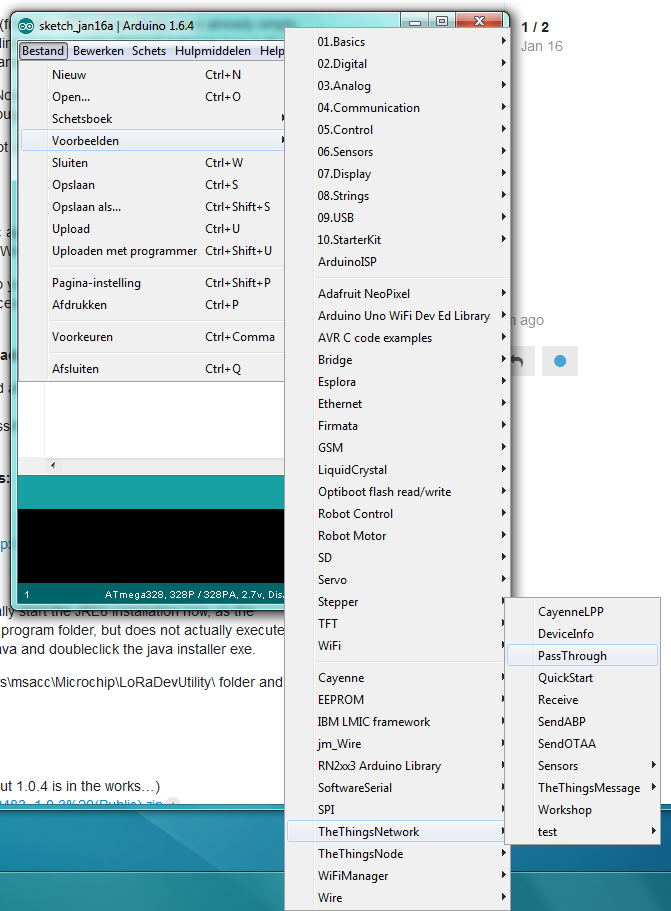
Task: Select Nieuw from the Bestand menu
Action: pos(153,75)
